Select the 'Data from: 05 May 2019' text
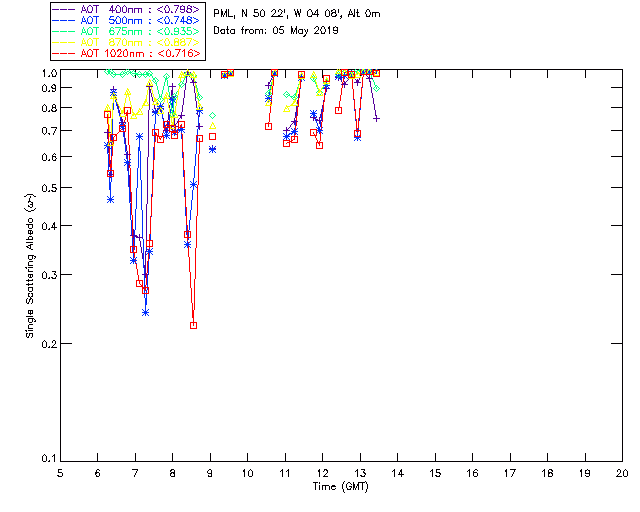 [276, 31]
